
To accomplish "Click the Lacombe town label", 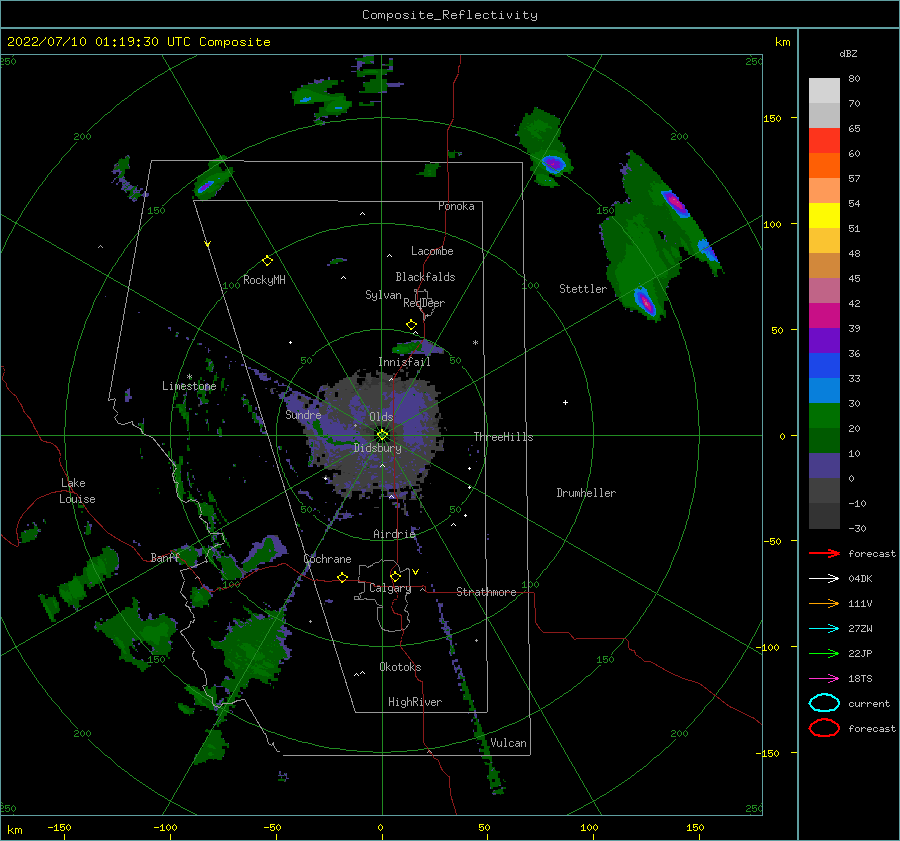I will [x=432, y=251].
